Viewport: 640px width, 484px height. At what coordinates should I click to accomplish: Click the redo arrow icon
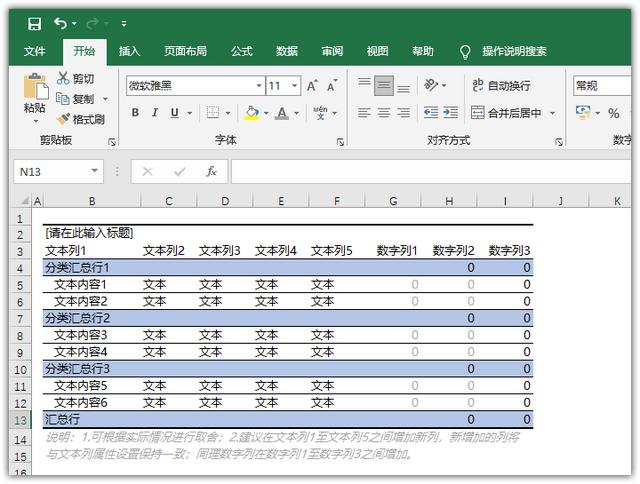pyautogui.click(x=92, y=23)
